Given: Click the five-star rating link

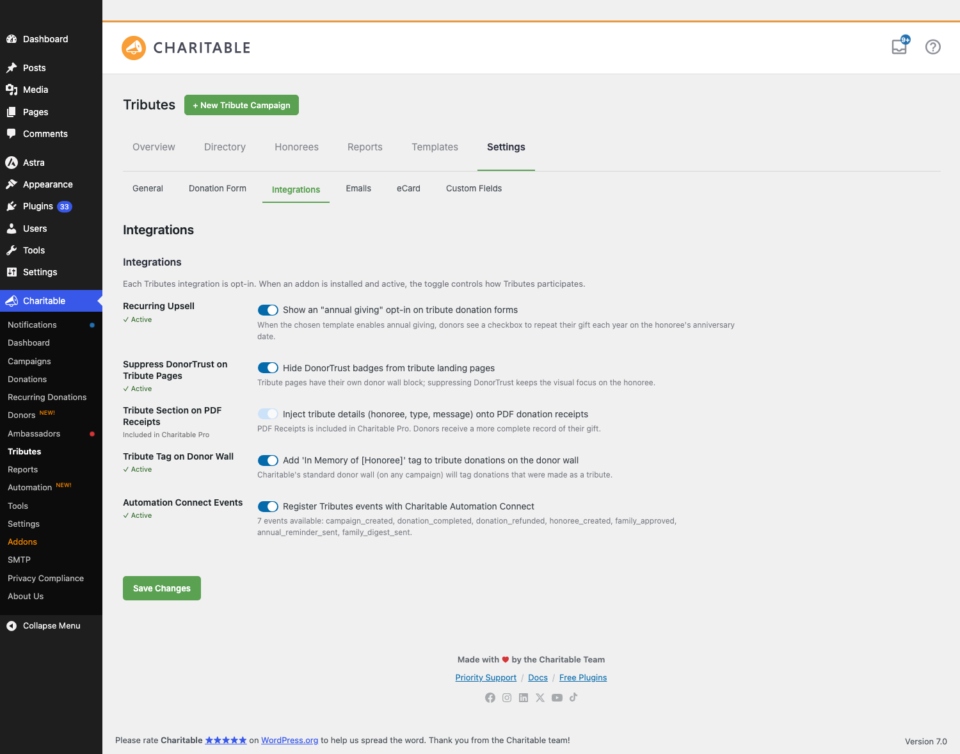Looking at the screenshot, I should (225, 741).
